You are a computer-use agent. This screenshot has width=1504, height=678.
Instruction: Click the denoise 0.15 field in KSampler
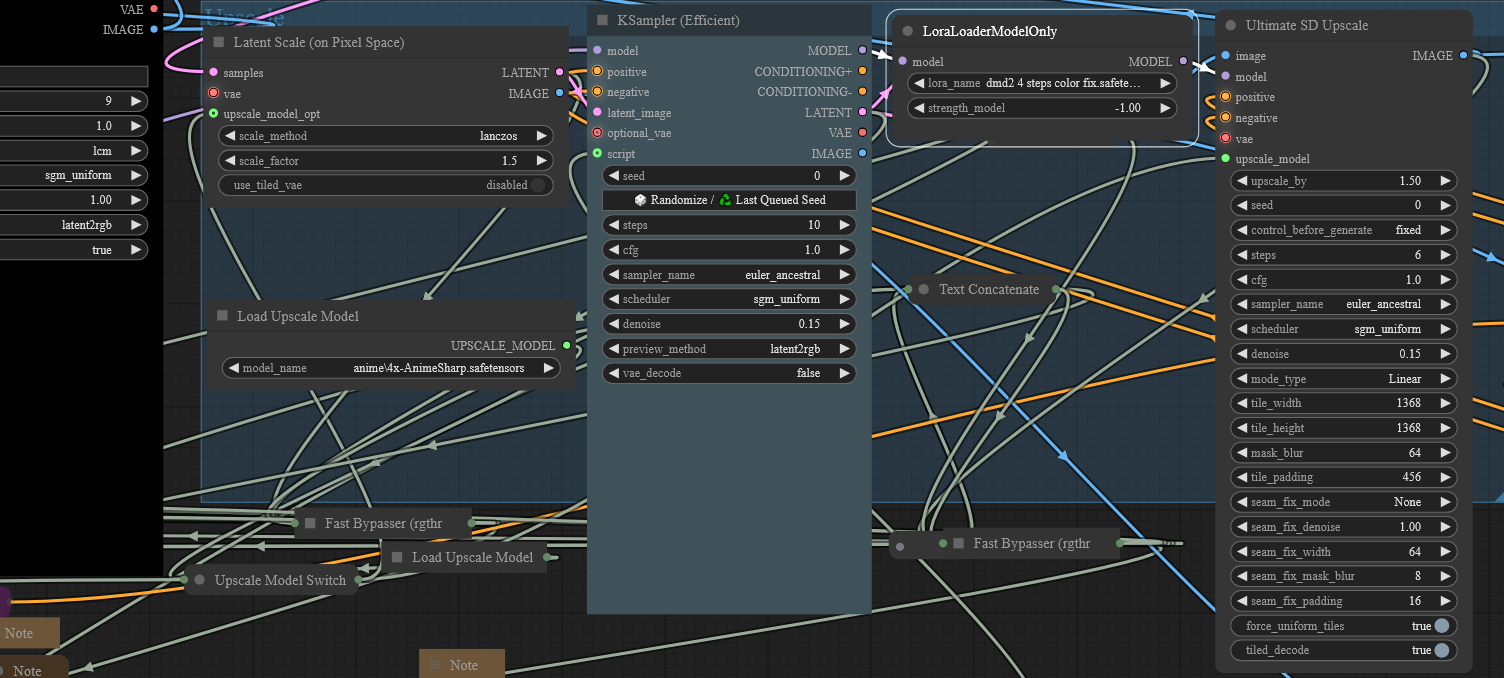(x=729, y=324)
